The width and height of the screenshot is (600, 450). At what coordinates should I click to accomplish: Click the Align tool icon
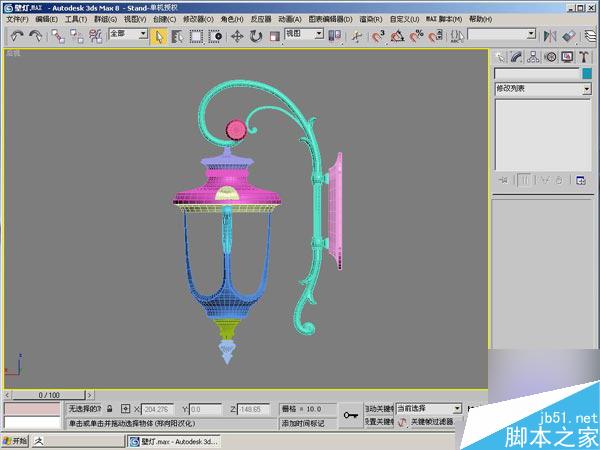point(569,36)
